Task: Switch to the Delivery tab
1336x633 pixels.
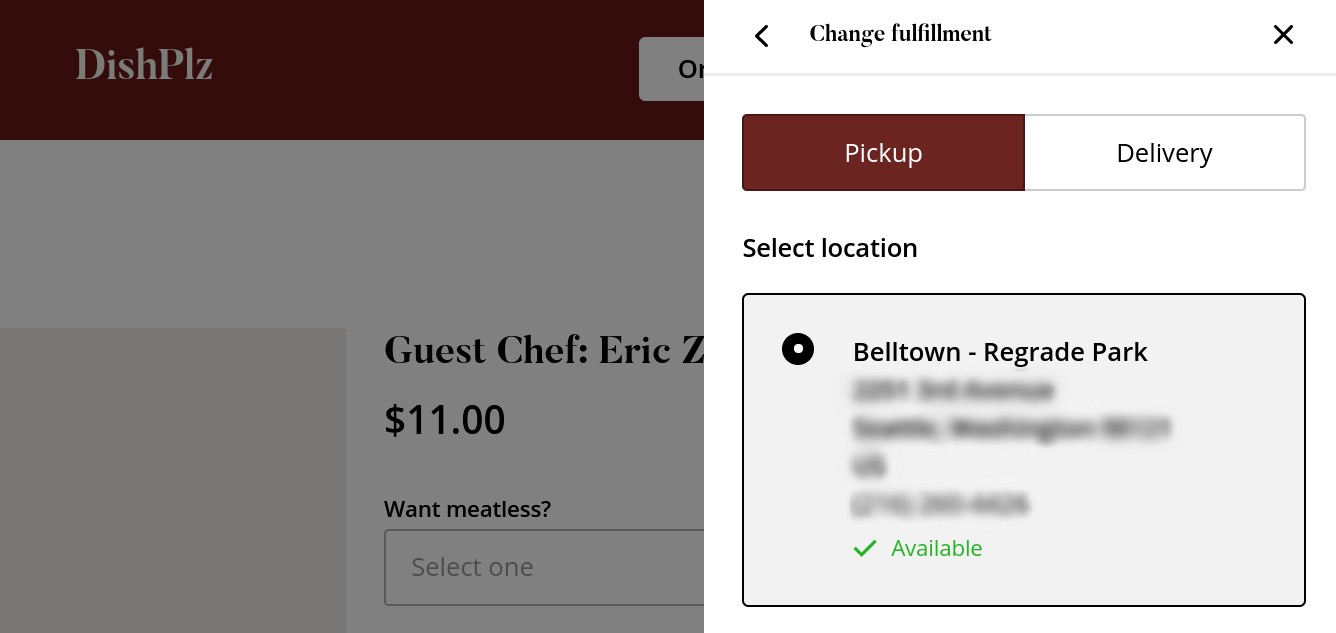Action: [1164, 153]
